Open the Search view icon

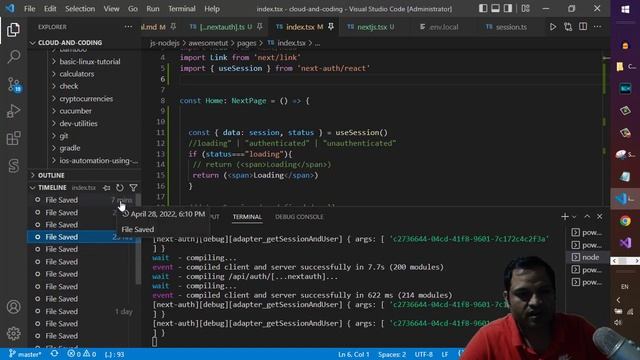point(13,56)
